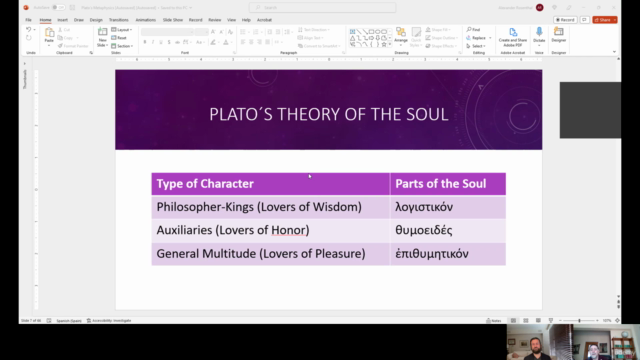Switch to the Insert tab

point(62,20)
